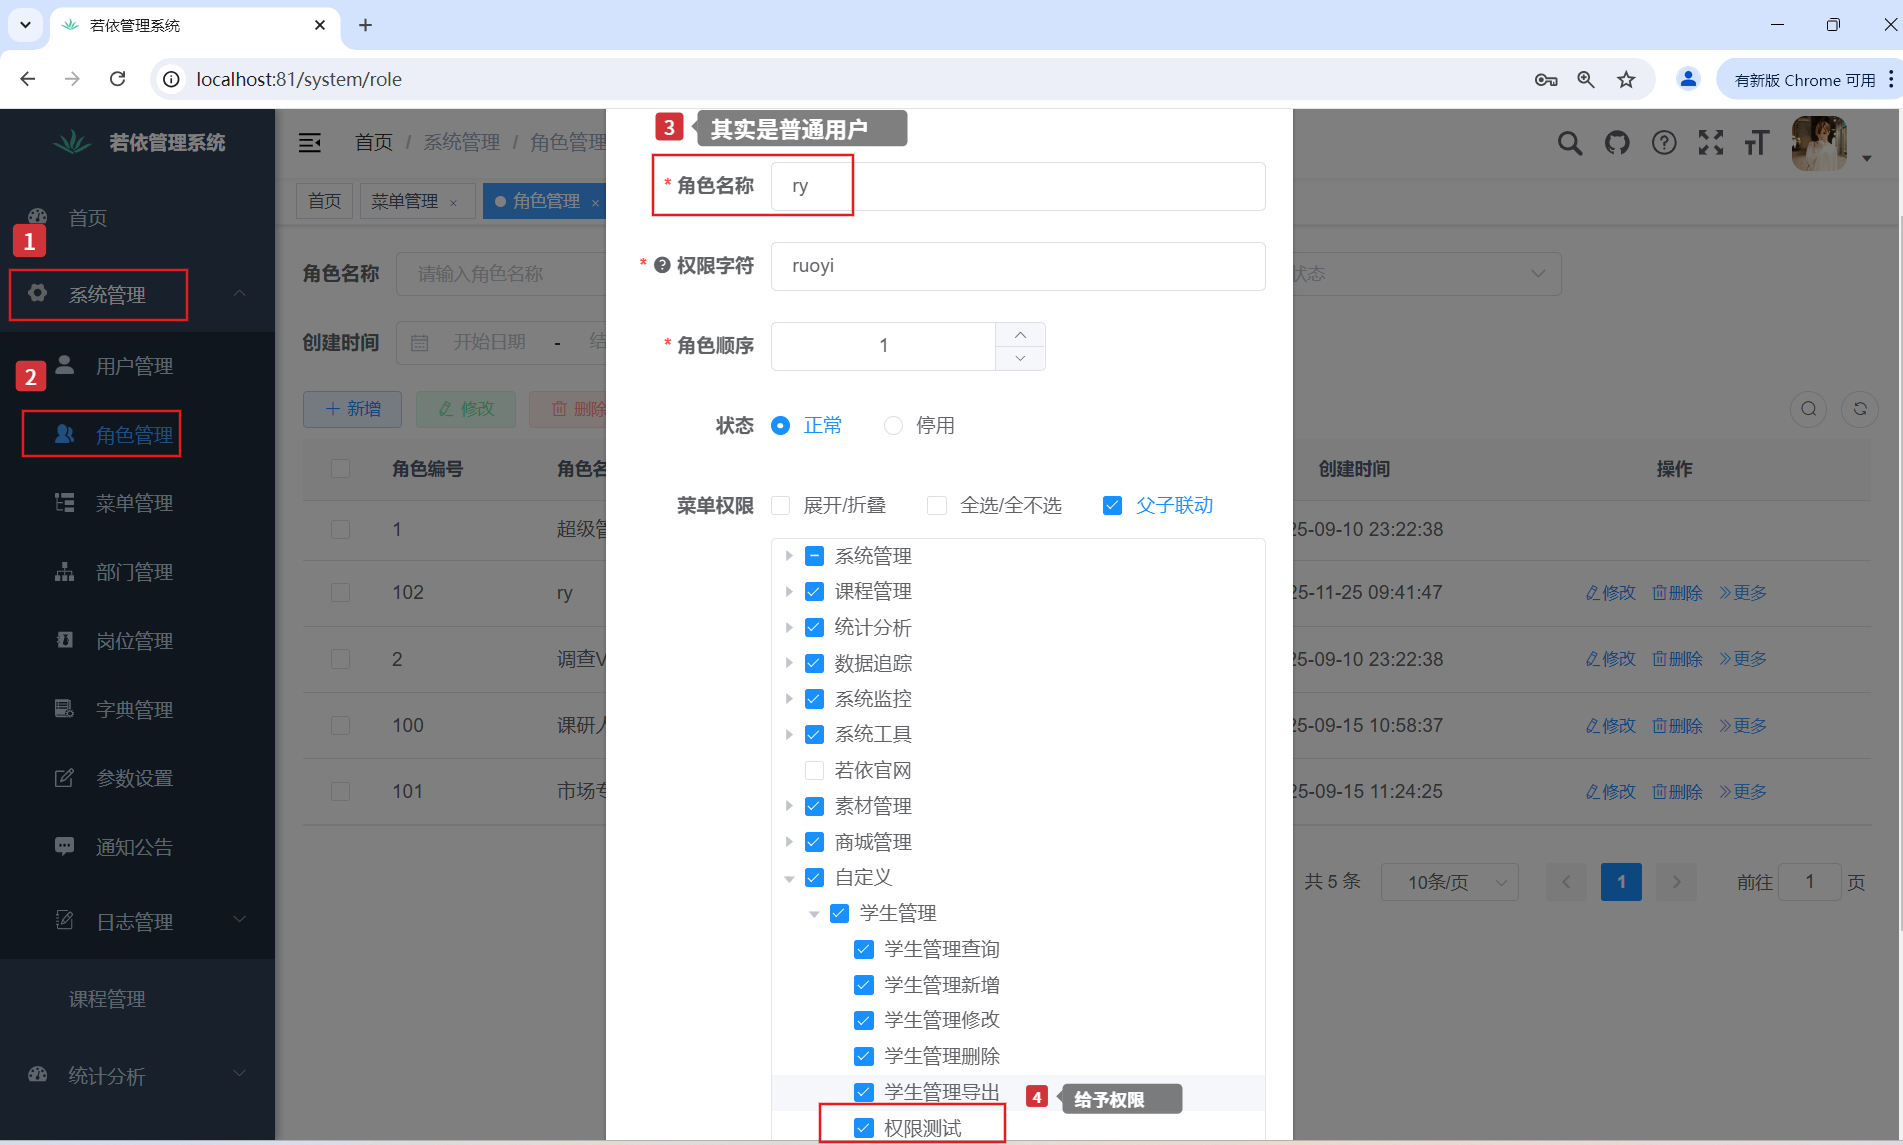Uncheck the 父子联动 checkbox
The image size is (1903, 1145).
coord(1112,506)
